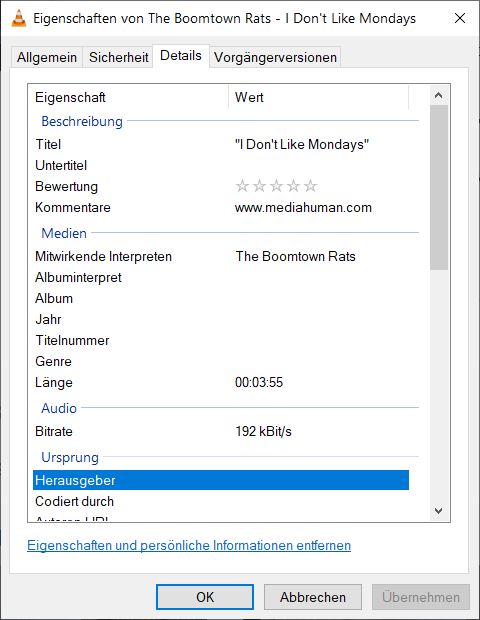Image resolution: width=480 pixels, height=620 pixels.
Task: Select the Codiert durch row
Action: click(221, 501)
